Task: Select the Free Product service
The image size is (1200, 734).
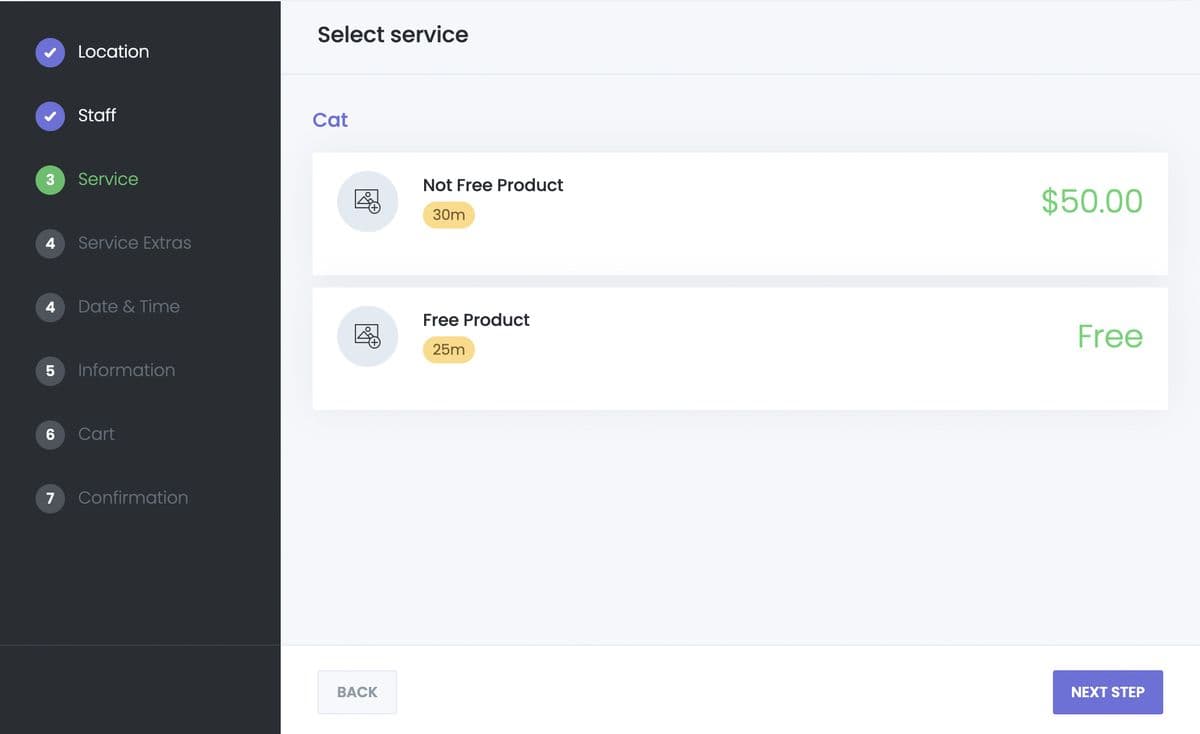Action: pyautogui.click(x=740, y=348)
